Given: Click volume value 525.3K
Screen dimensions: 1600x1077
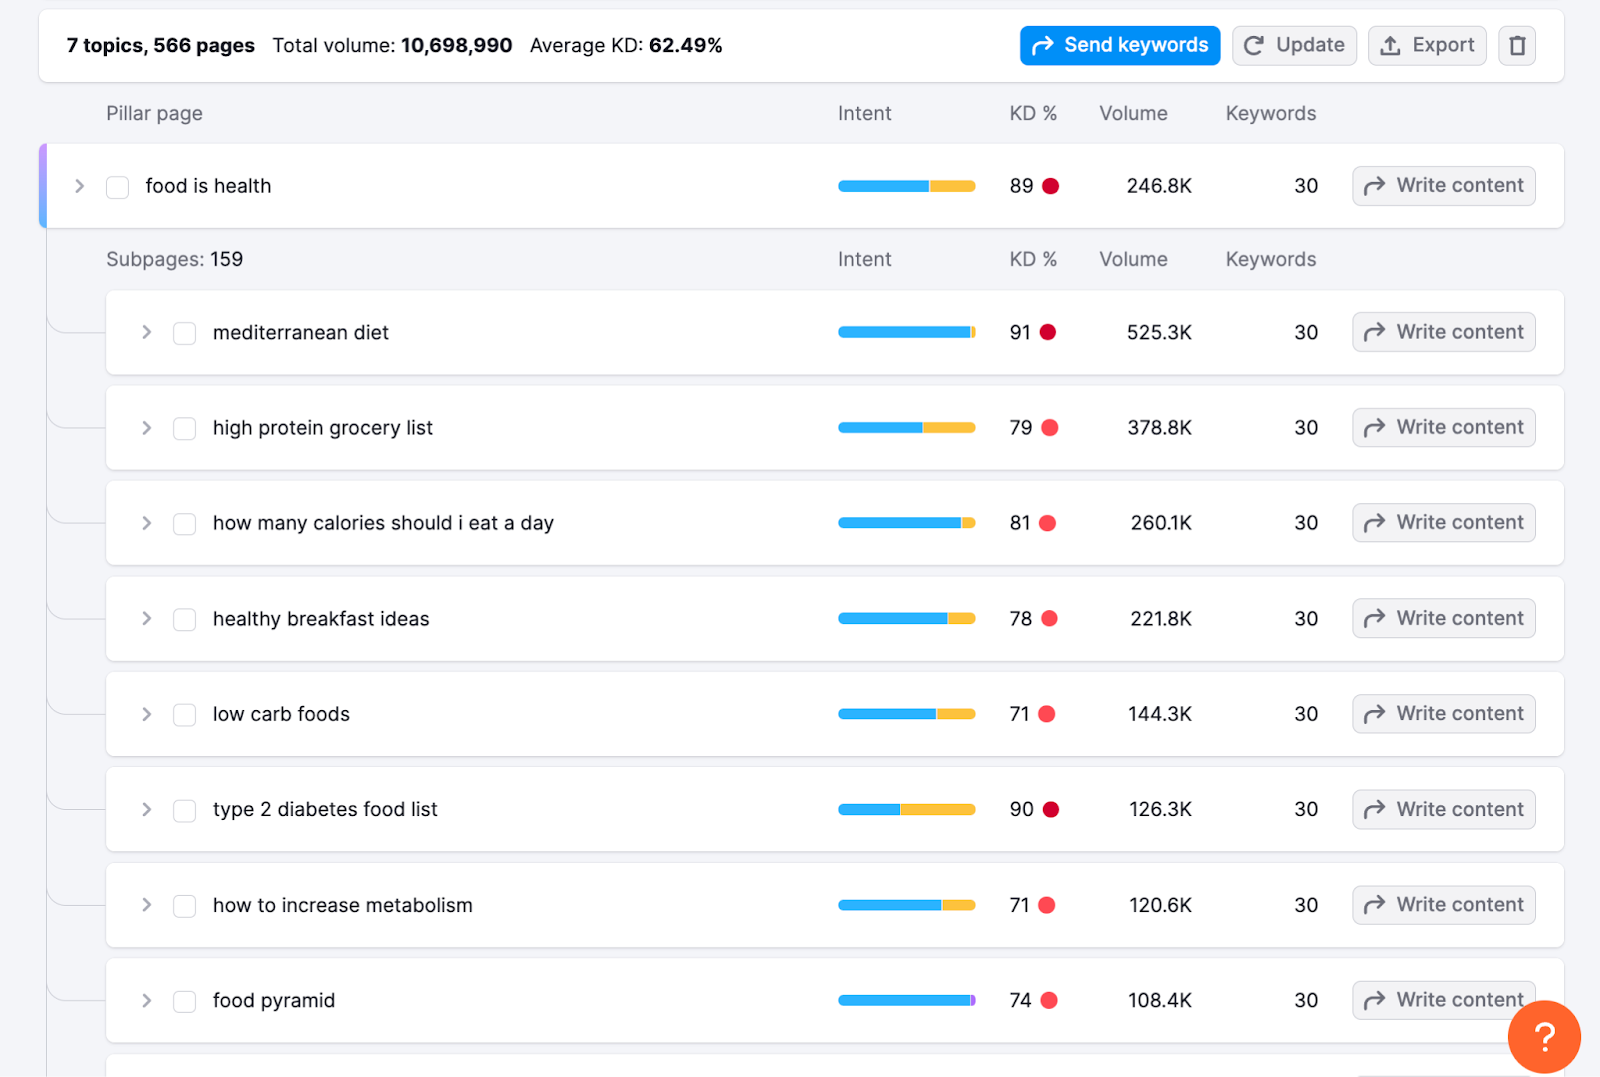Looking at the screenshot, I should (1159, 333).
